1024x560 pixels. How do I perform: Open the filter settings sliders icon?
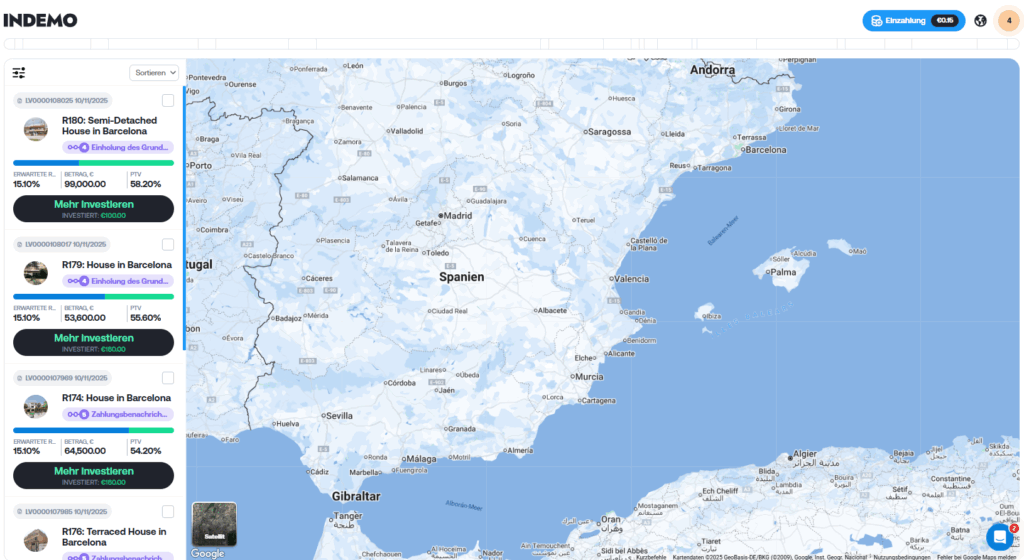[x=19, y=73]
